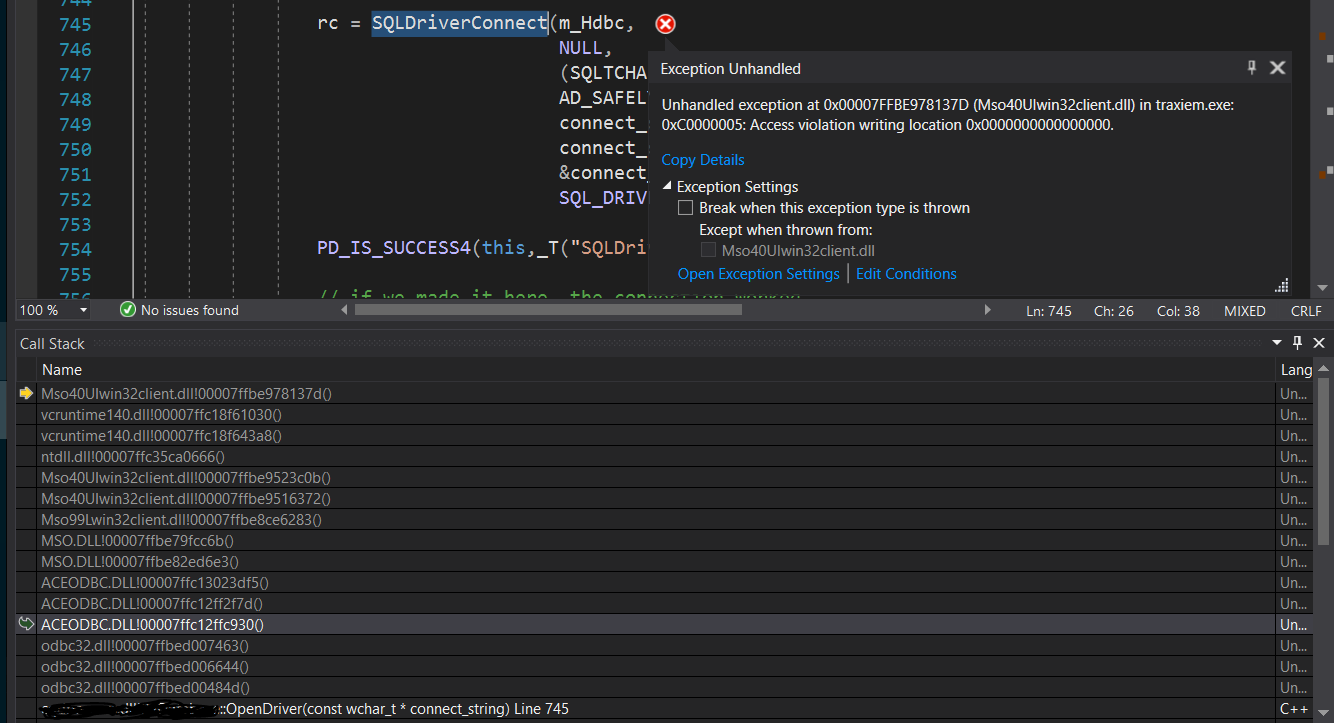
Task: Click the Name column header
Action: coord(62,370)
